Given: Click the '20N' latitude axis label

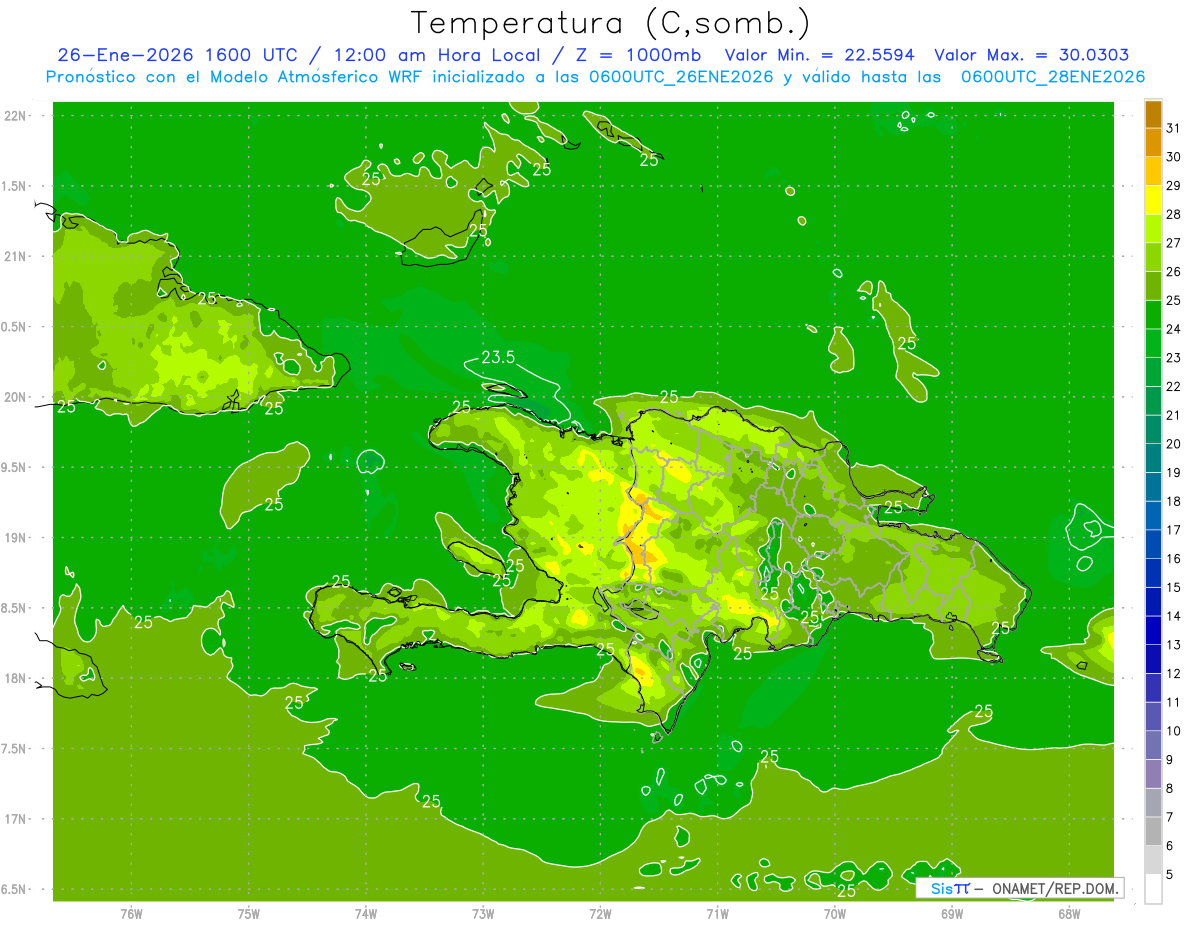Looking at the screenshot, I should pyautogui.click(x=15, y=397).
